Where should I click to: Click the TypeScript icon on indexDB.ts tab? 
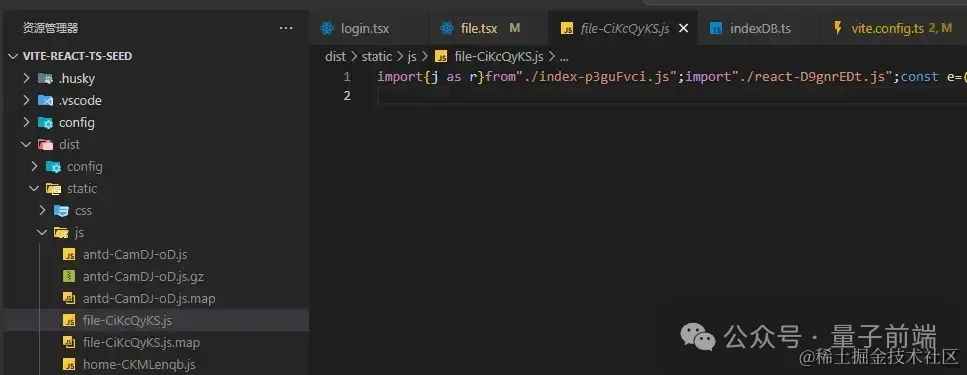716,29
